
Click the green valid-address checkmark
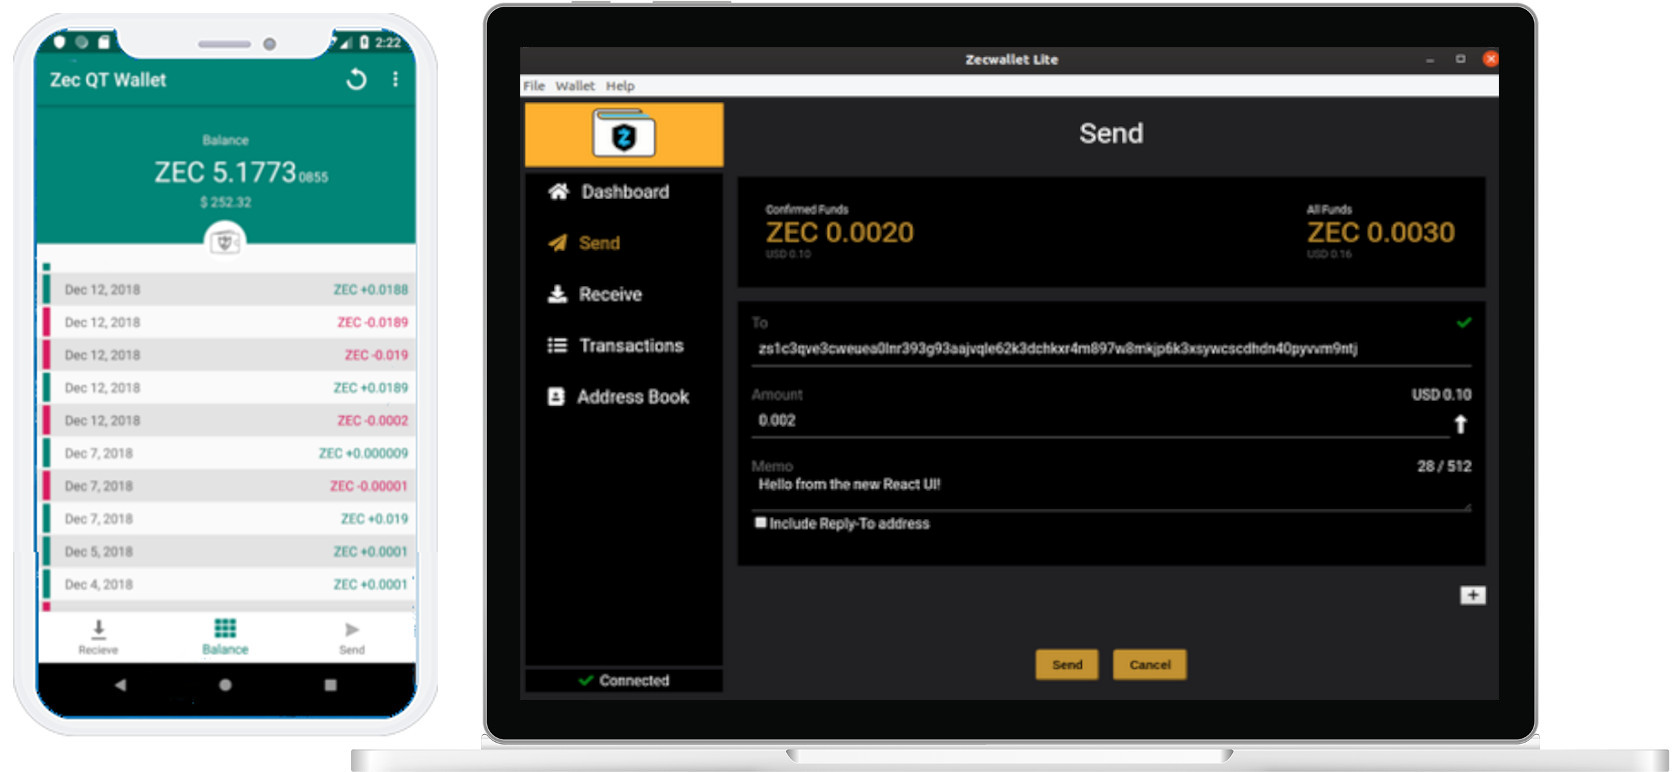click(x=1464, y=322)
